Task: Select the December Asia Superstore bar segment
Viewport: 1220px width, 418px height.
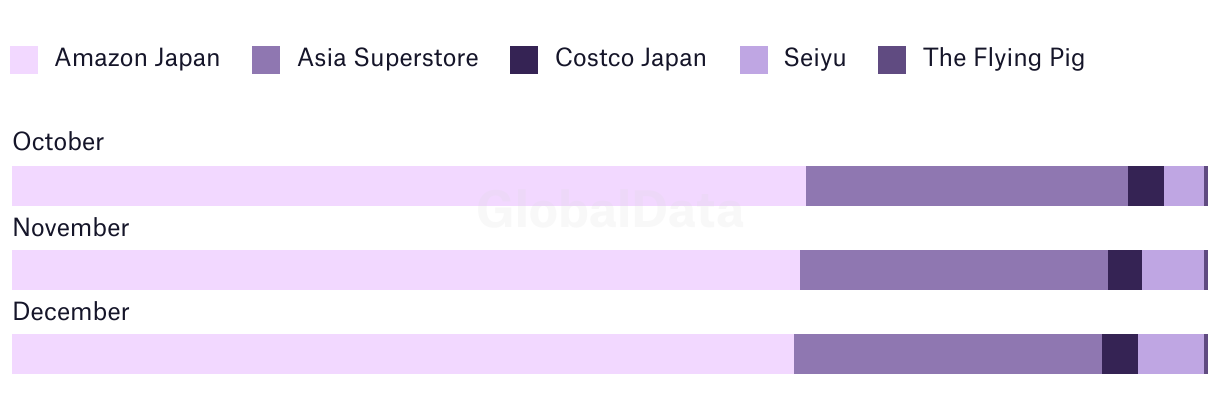Action: (948, 354)
